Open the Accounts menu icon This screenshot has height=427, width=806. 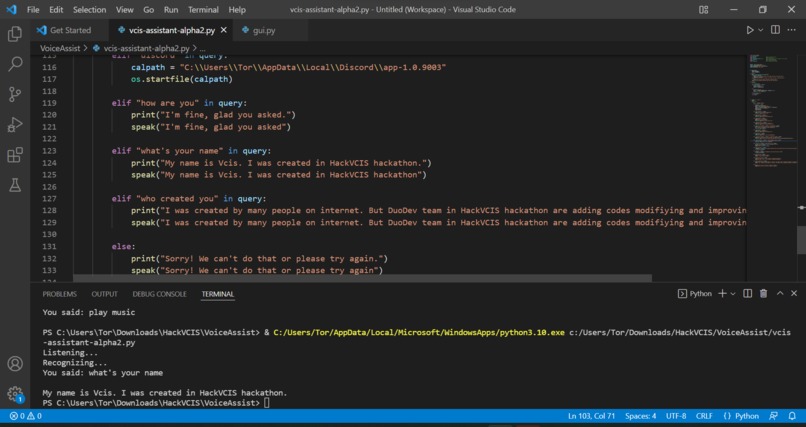click(15, 364)
